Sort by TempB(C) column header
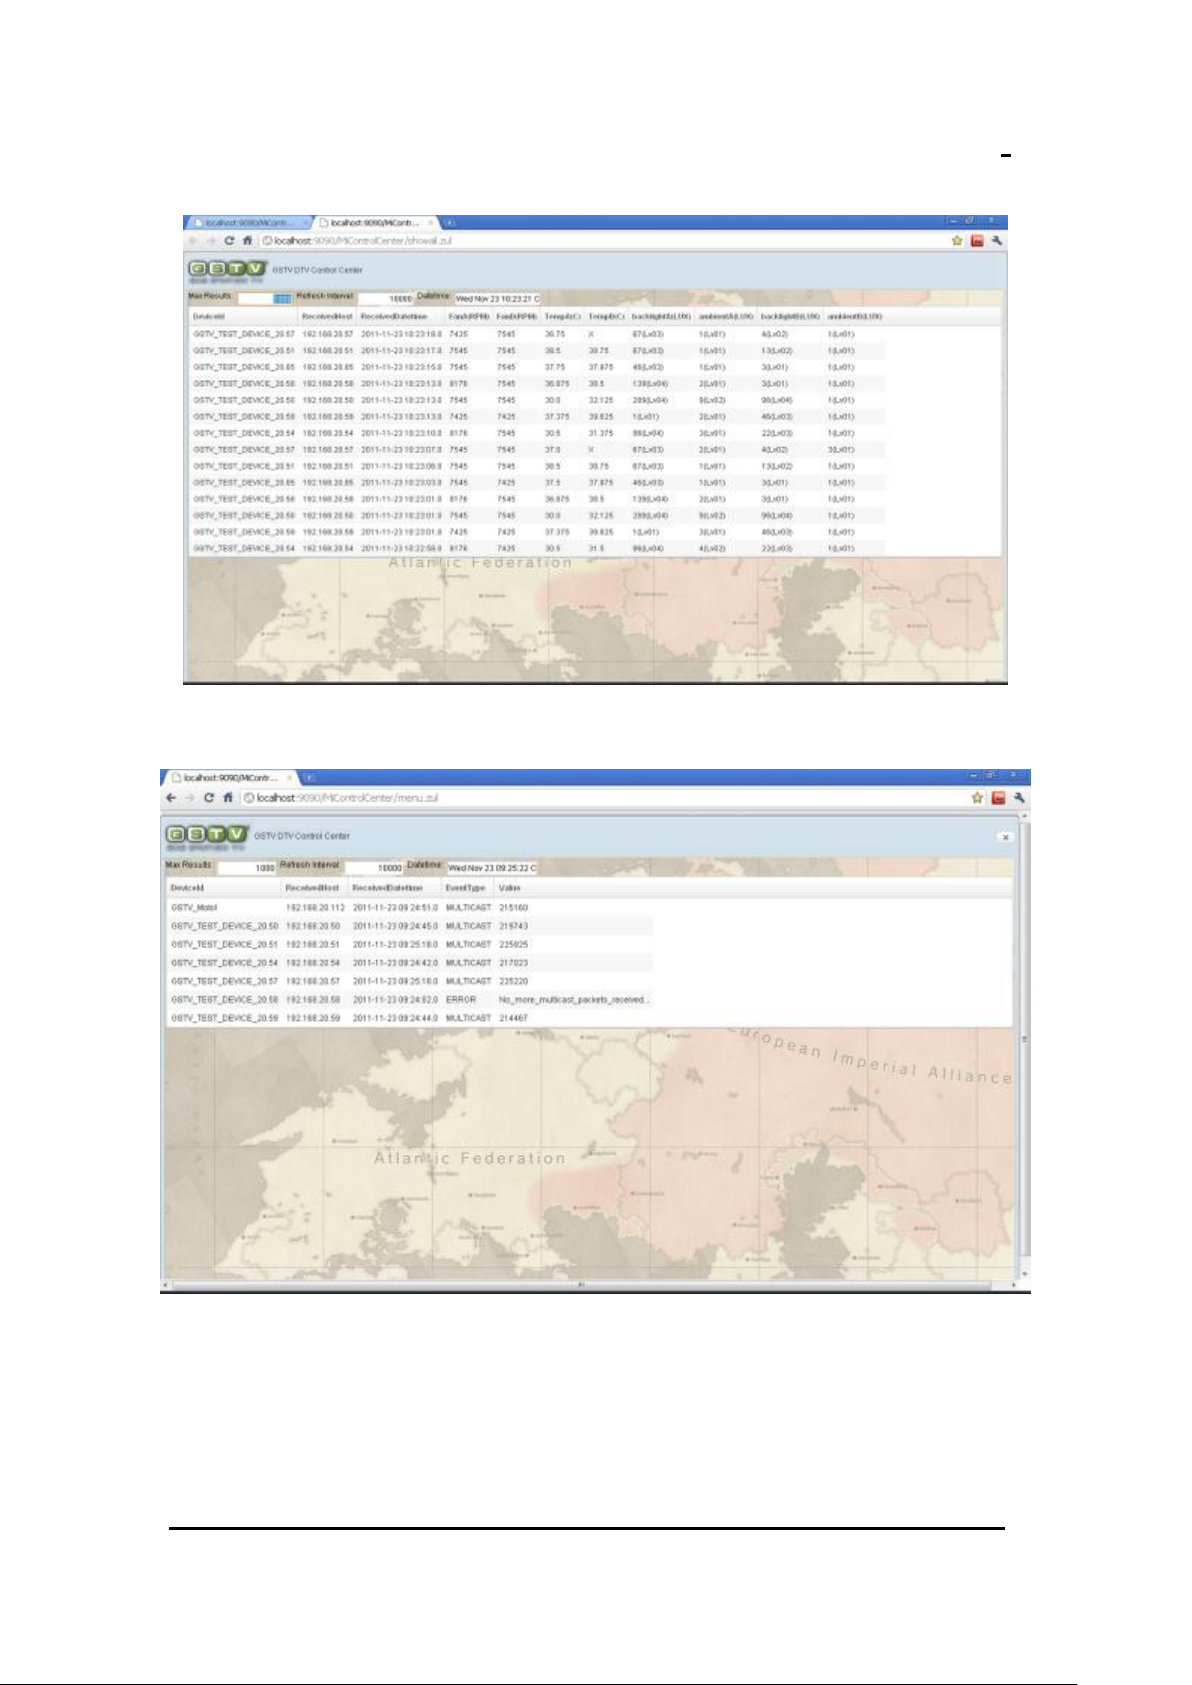 (x=606, y=316)
